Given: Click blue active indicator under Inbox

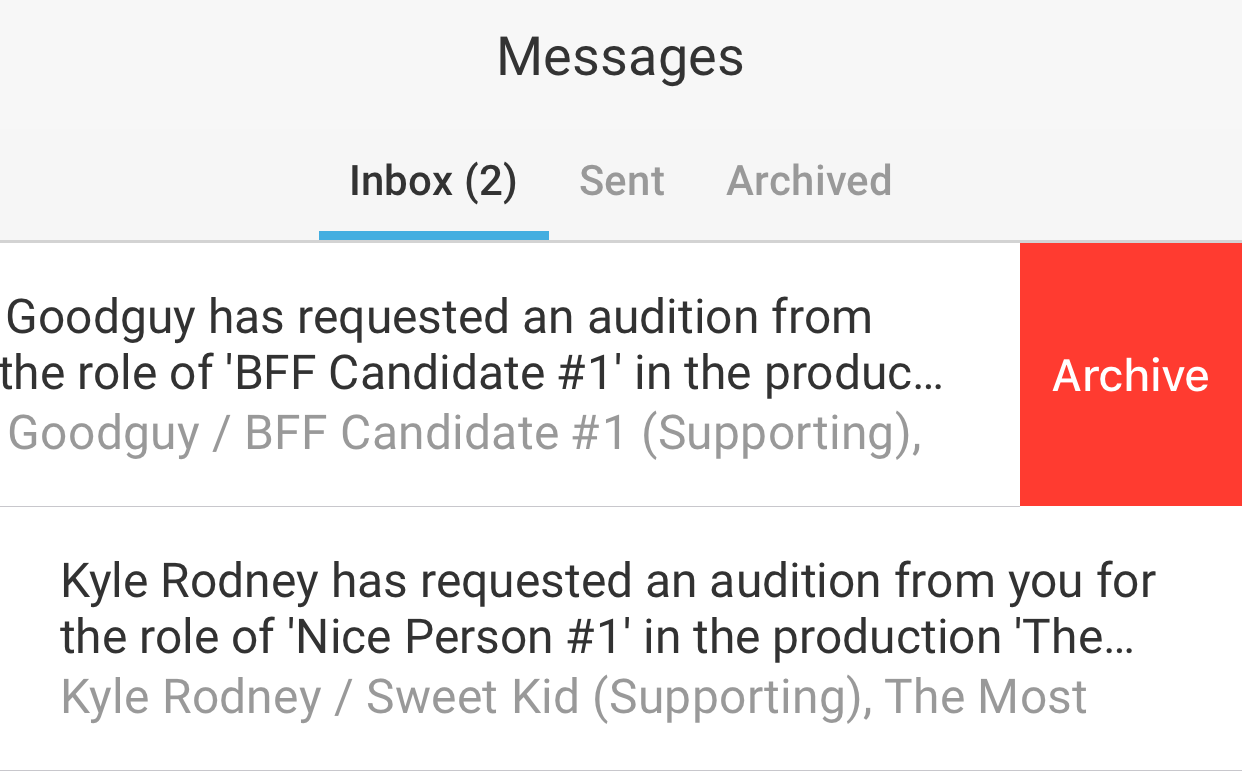Looking at the screenshot, I should coord(433,236).
